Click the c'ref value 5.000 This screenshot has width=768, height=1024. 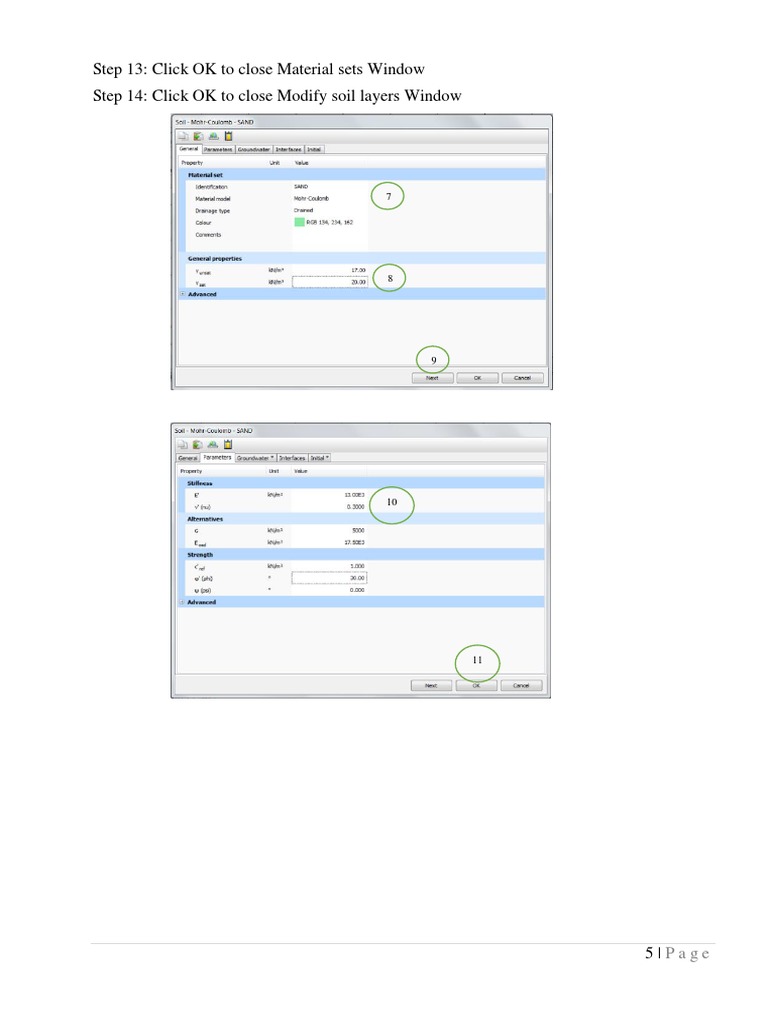pos(358,566)
